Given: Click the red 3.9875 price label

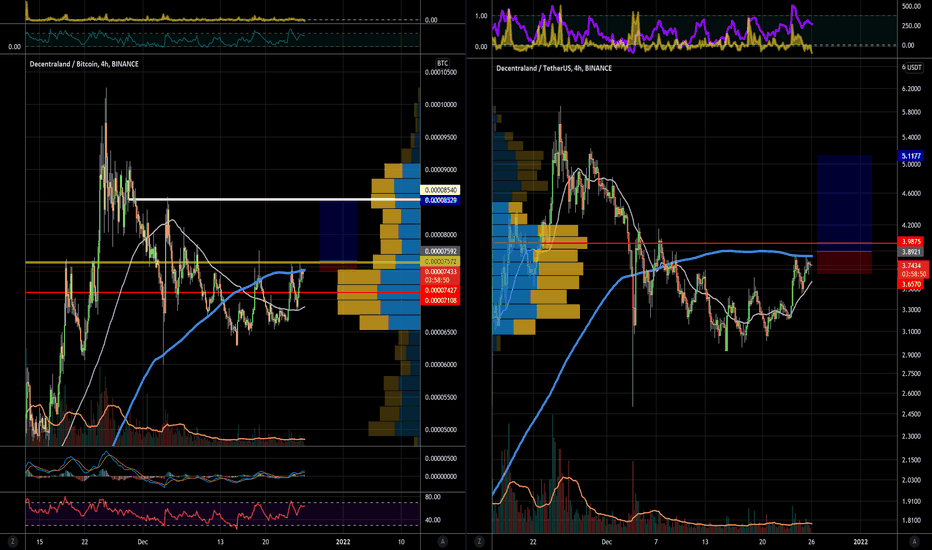Looking at the screenshot, I should point(911,241).
